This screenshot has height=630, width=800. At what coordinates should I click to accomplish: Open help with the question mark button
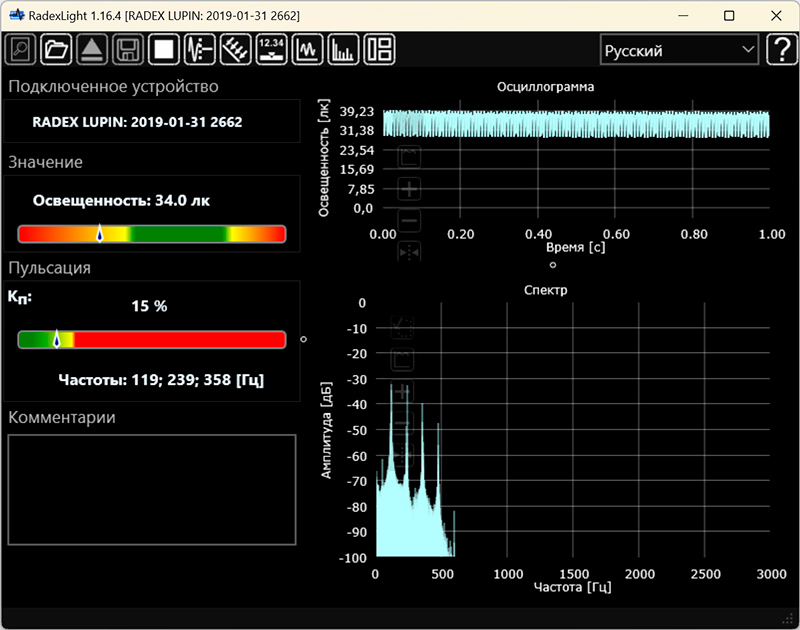pos(780,50)
